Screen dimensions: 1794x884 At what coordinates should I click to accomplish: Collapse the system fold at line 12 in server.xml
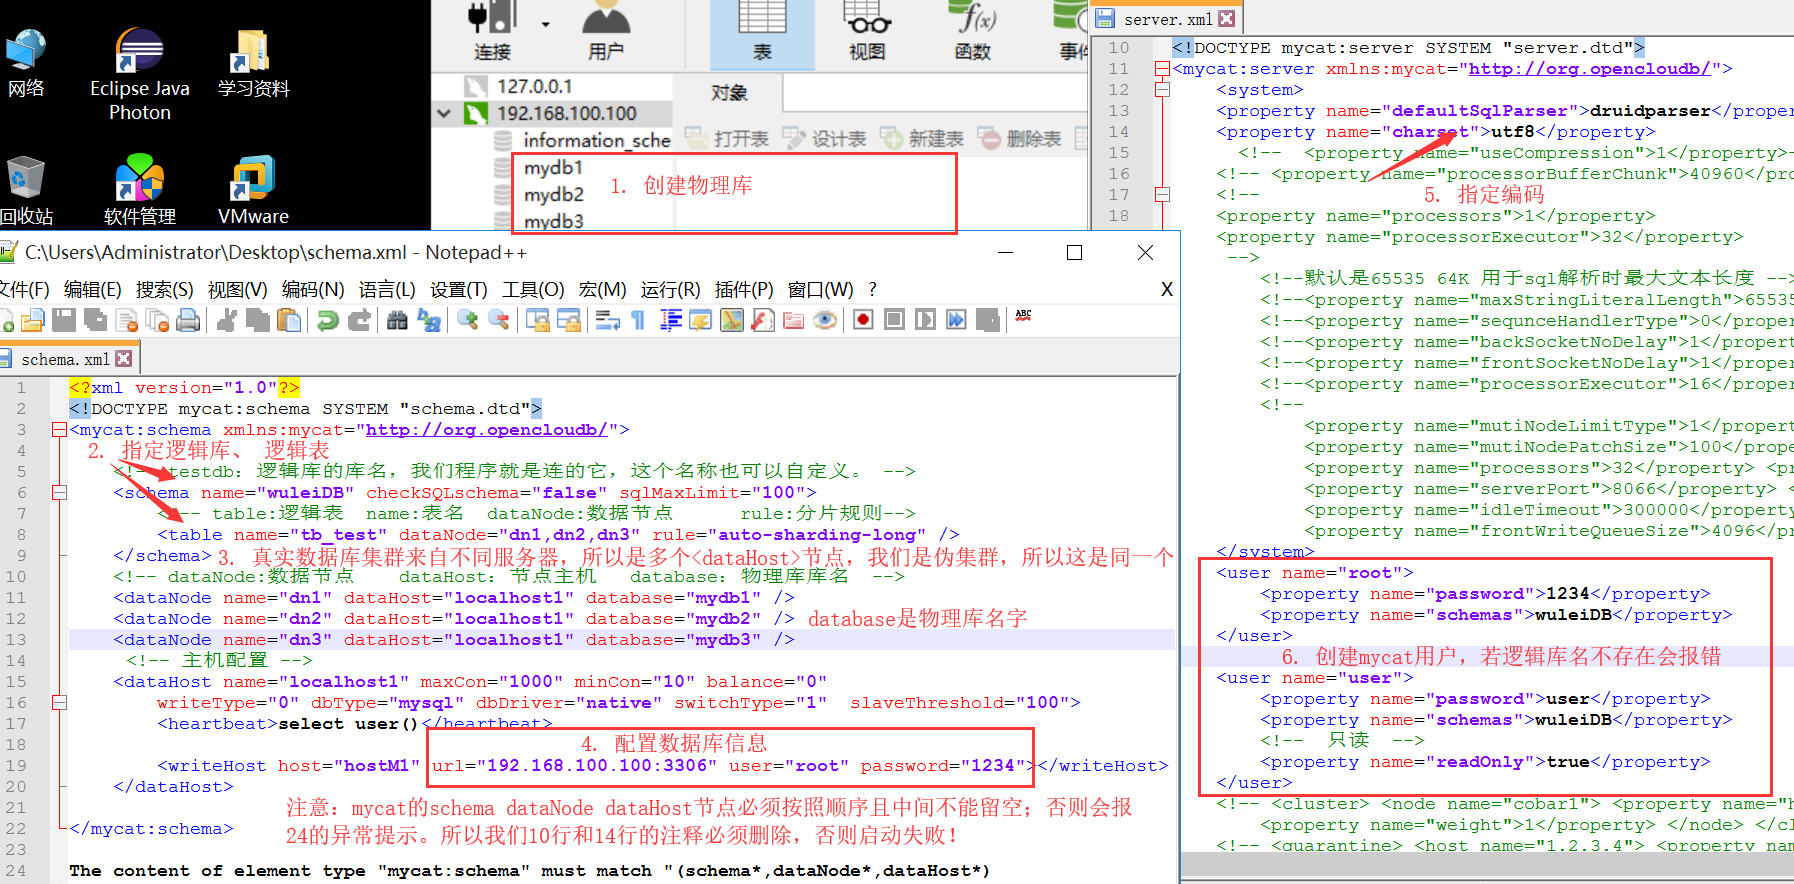[x=1162, y=90]
